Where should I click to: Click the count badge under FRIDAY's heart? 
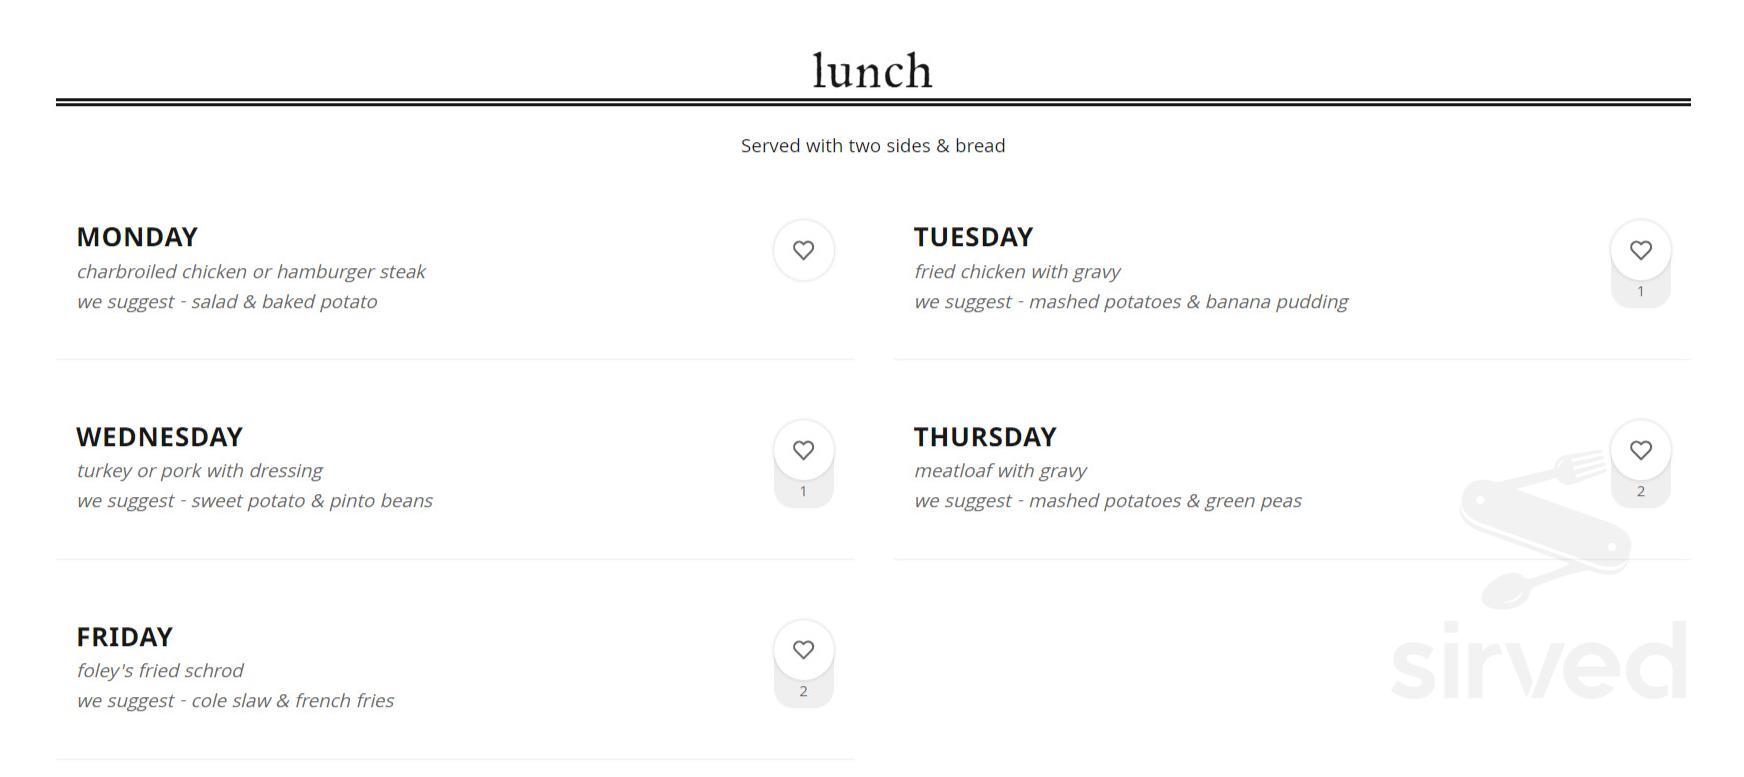tap(803, 690)
